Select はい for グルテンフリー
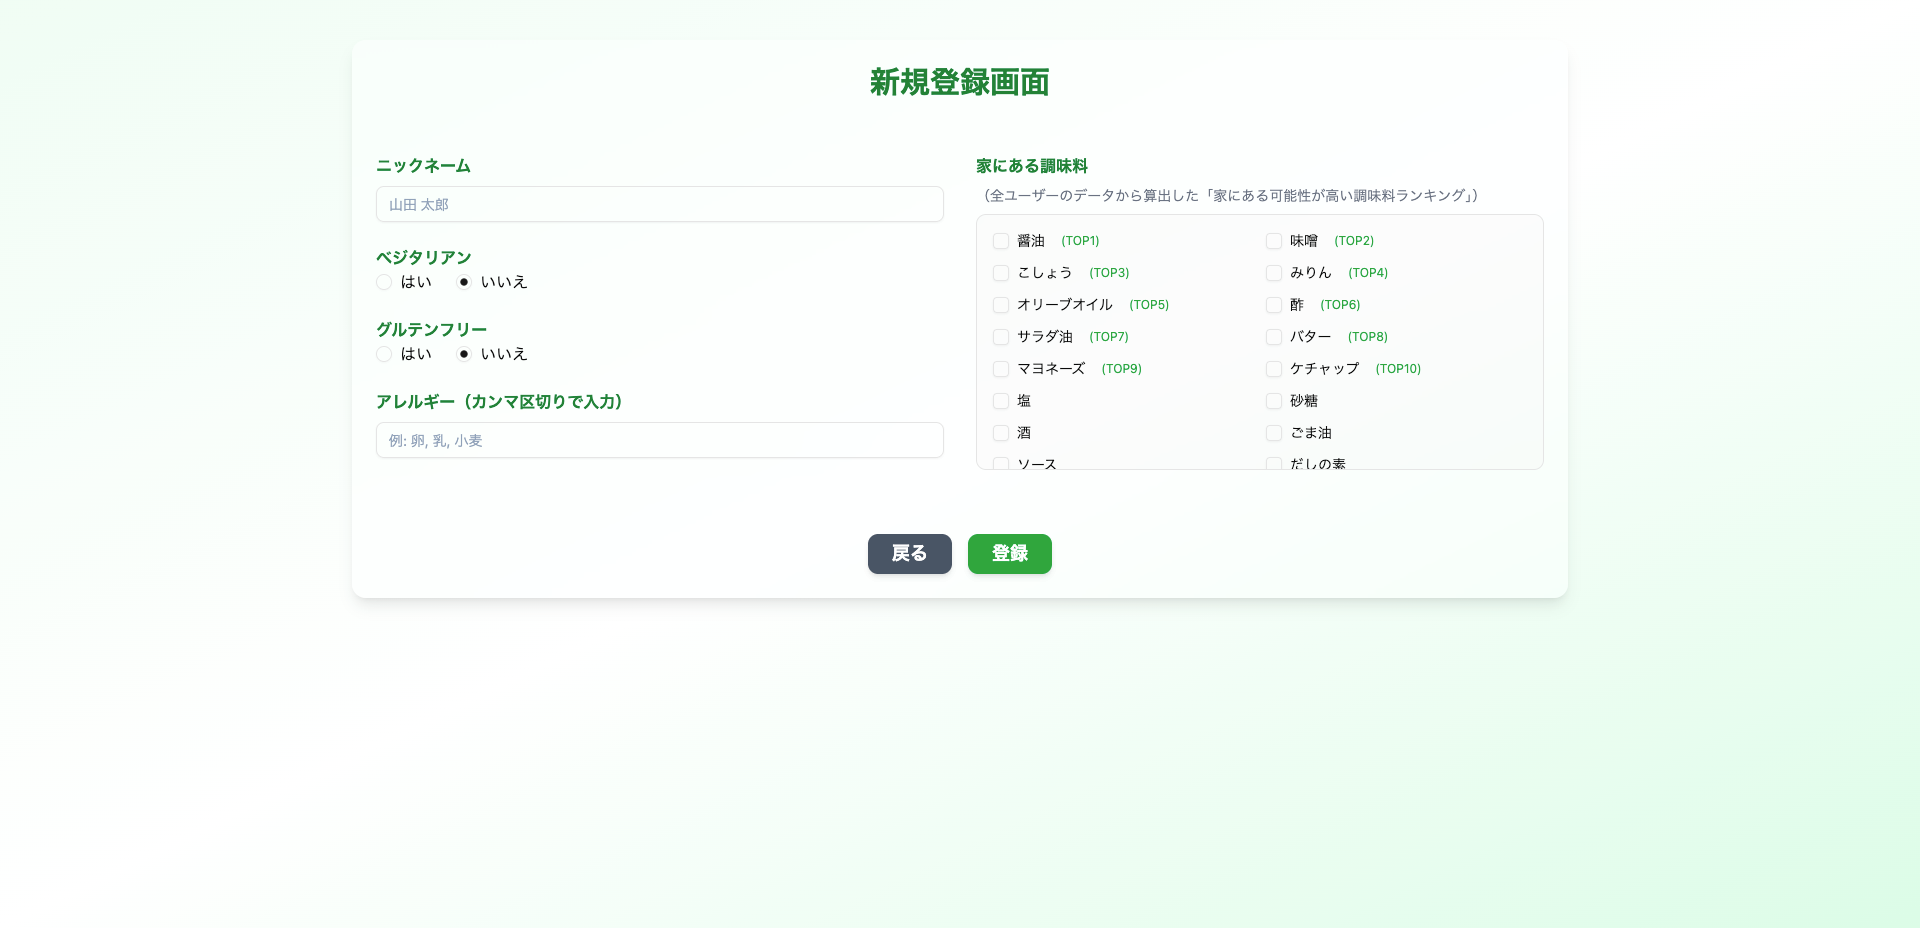The height and width of the screenshot is (928, 1920). point(384,354)
